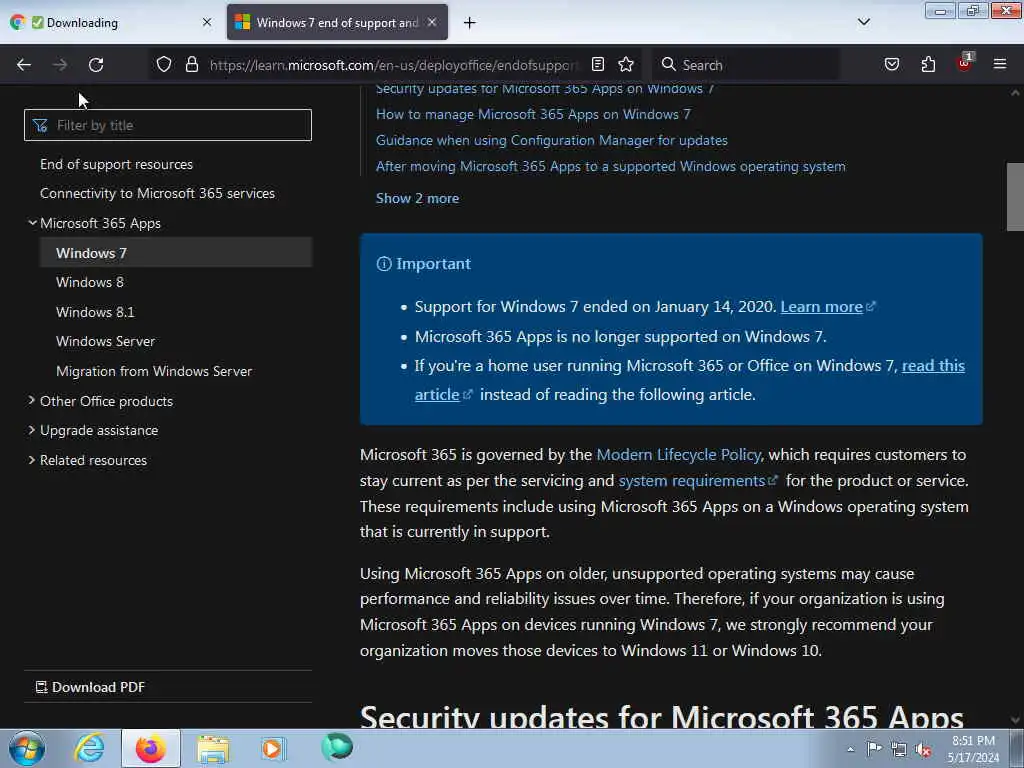Save page to Pocket
Viewport: 1024px width, 768px height.
pyautogui.click(x=891, y=65)
